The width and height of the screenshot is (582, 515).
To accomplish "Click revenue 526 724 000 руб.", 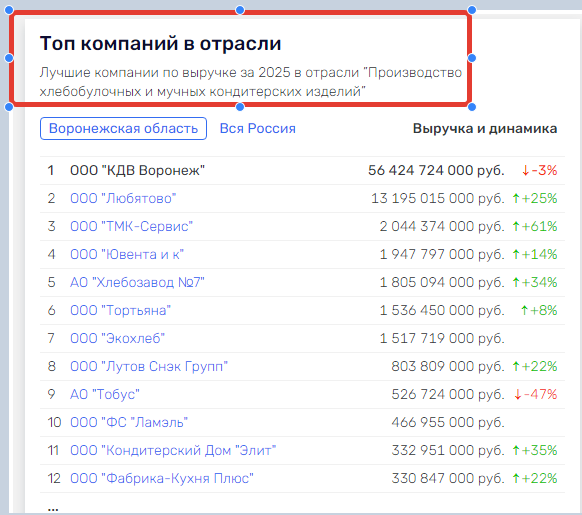I will (x=448, y=394).
